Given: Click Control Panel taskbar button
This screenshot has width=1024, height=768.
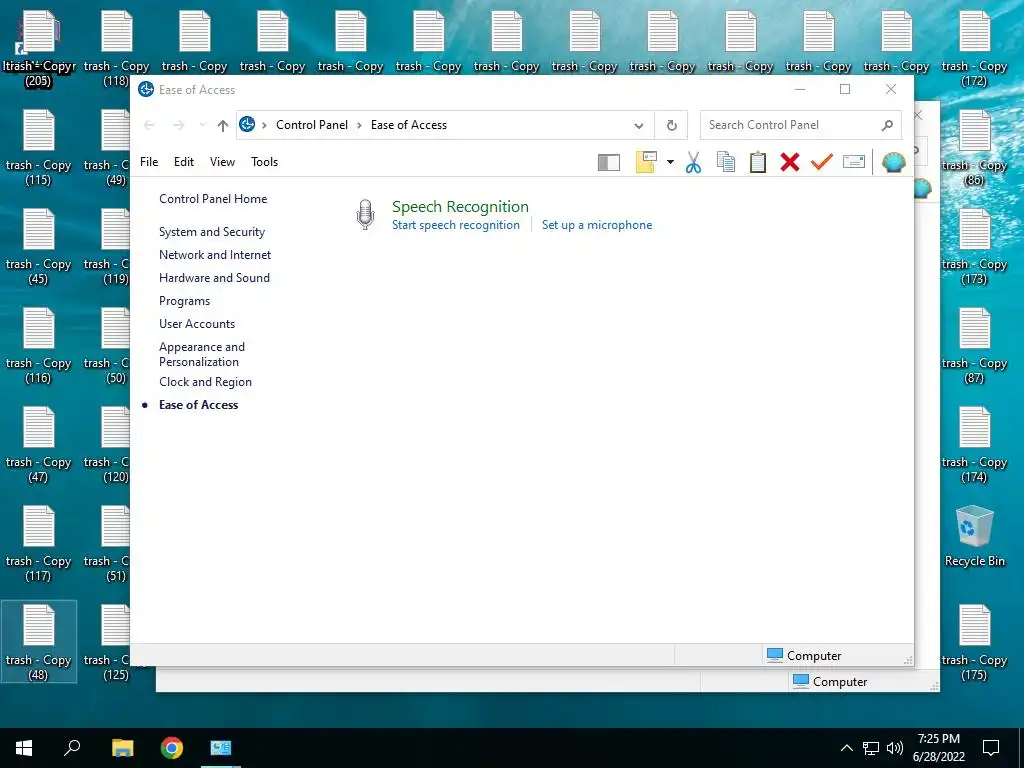Looking at the screenshot, I should coord(221,748).
